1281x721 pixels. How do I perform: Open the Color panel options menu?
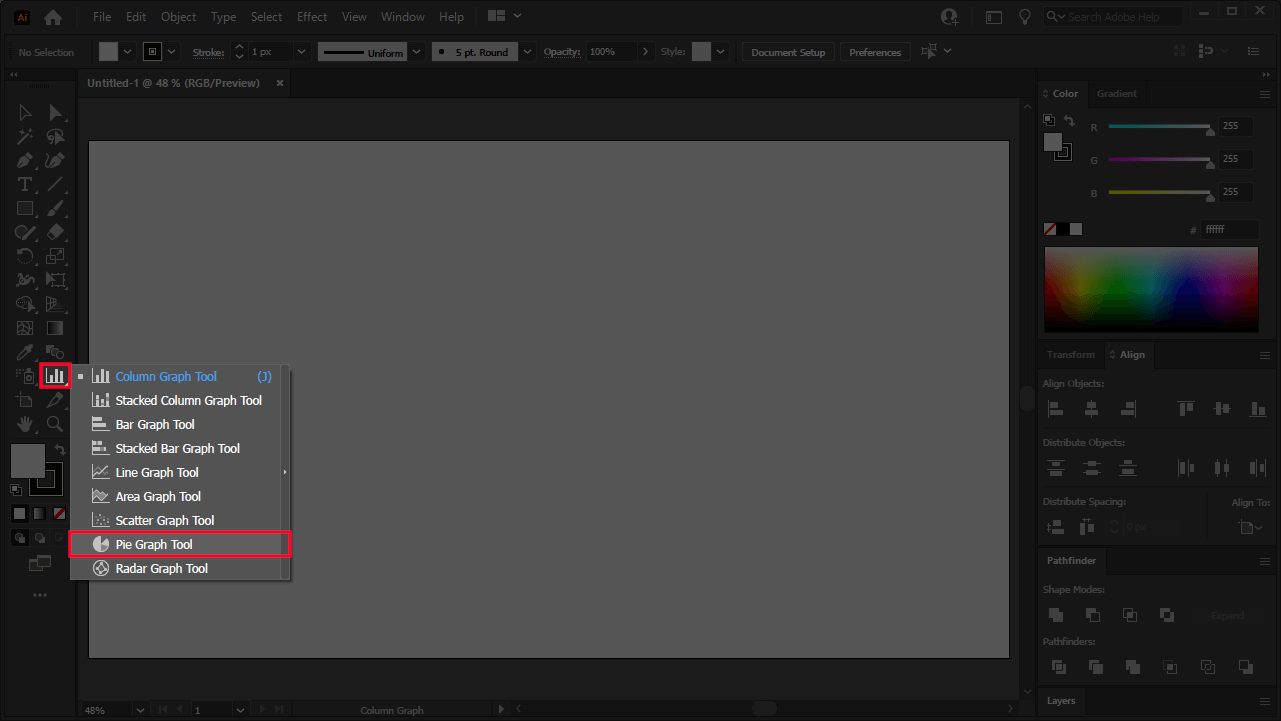coord(1265,93)
